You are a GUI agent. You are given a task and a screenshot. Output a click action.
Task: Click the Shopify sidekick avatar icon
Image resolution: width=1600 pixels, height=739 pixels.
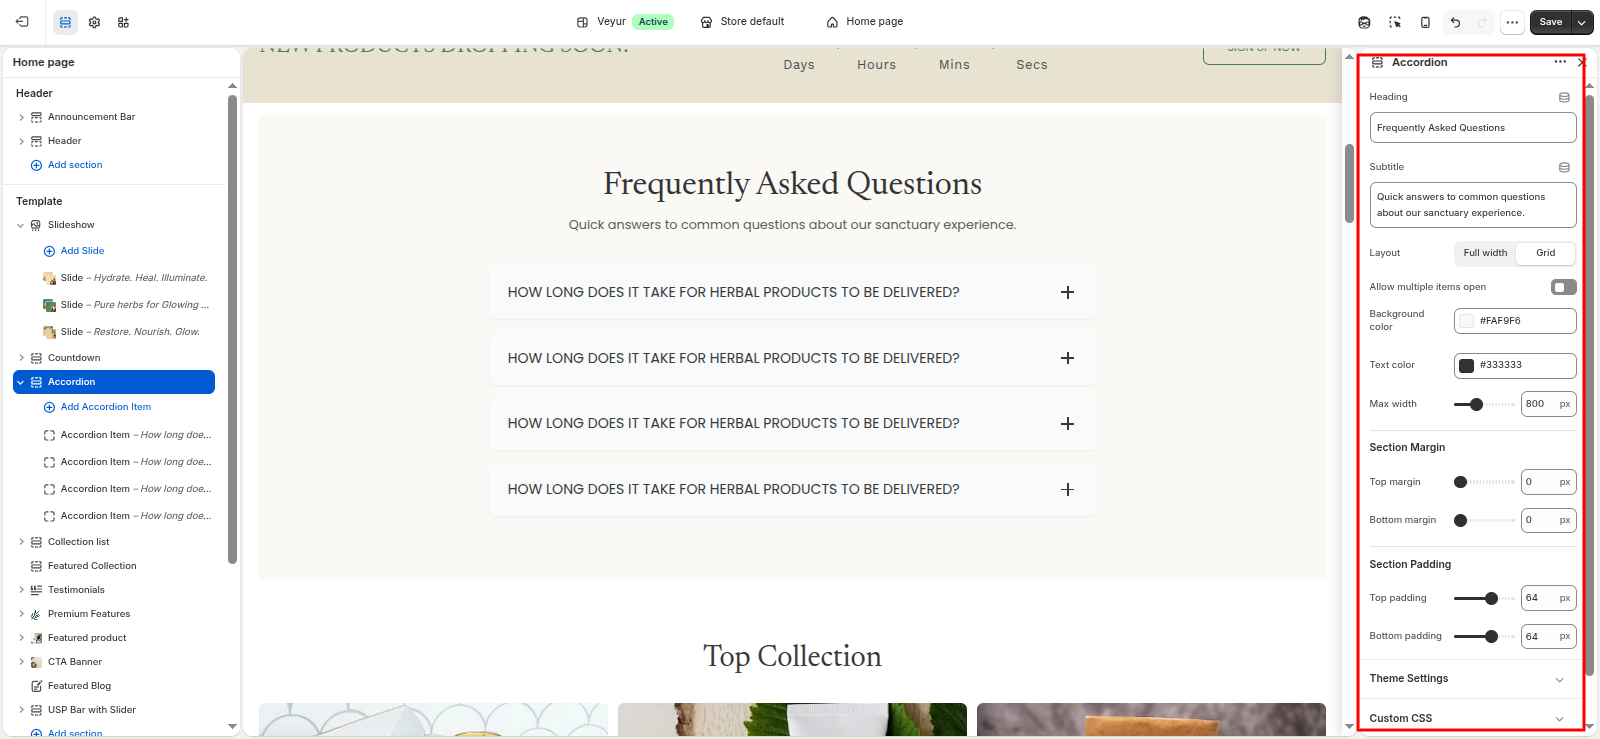[x=1364, y=22]
